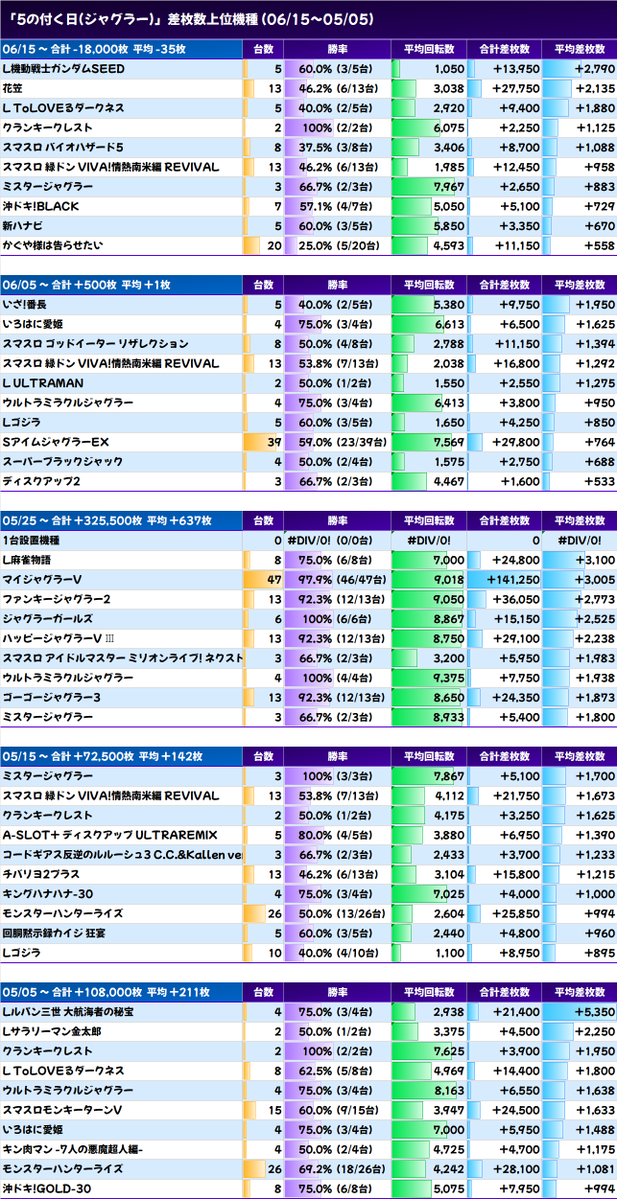The width and height of the screenshot is (617, 1199).
Task: Select ハッピージャグラーV III machine name
Action: click(59, 638)
